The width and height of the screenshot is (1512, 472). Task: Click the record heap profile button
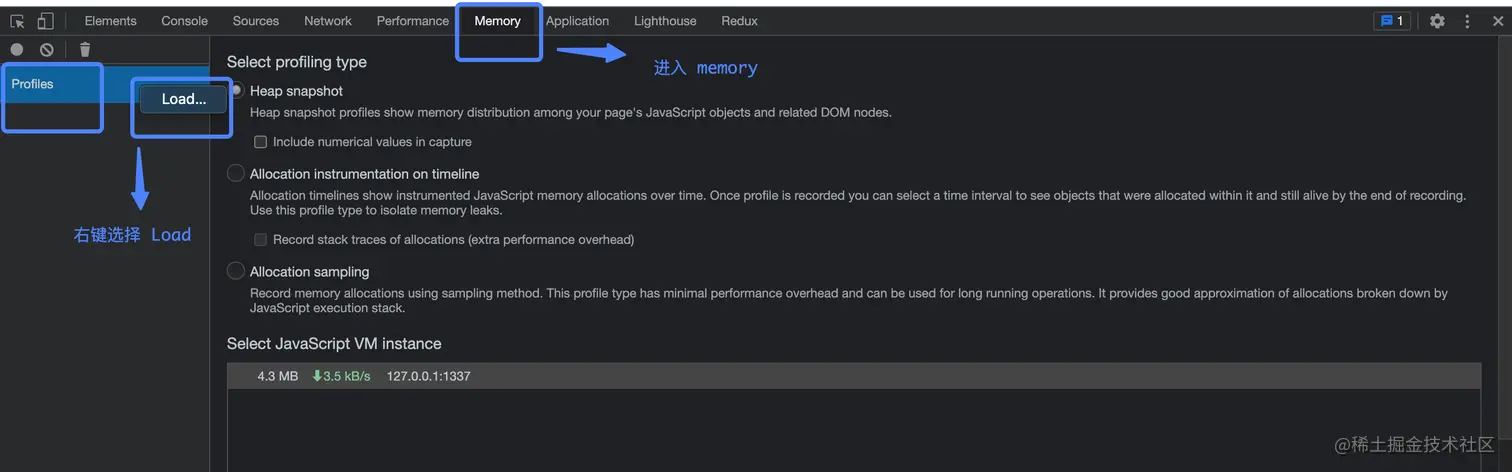[17, 49]
